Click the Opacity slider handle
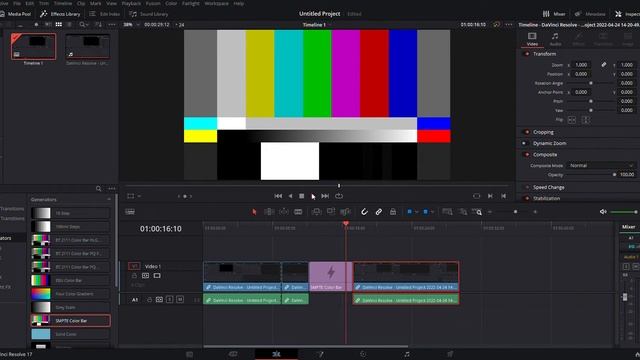 [x=614, y=175]
